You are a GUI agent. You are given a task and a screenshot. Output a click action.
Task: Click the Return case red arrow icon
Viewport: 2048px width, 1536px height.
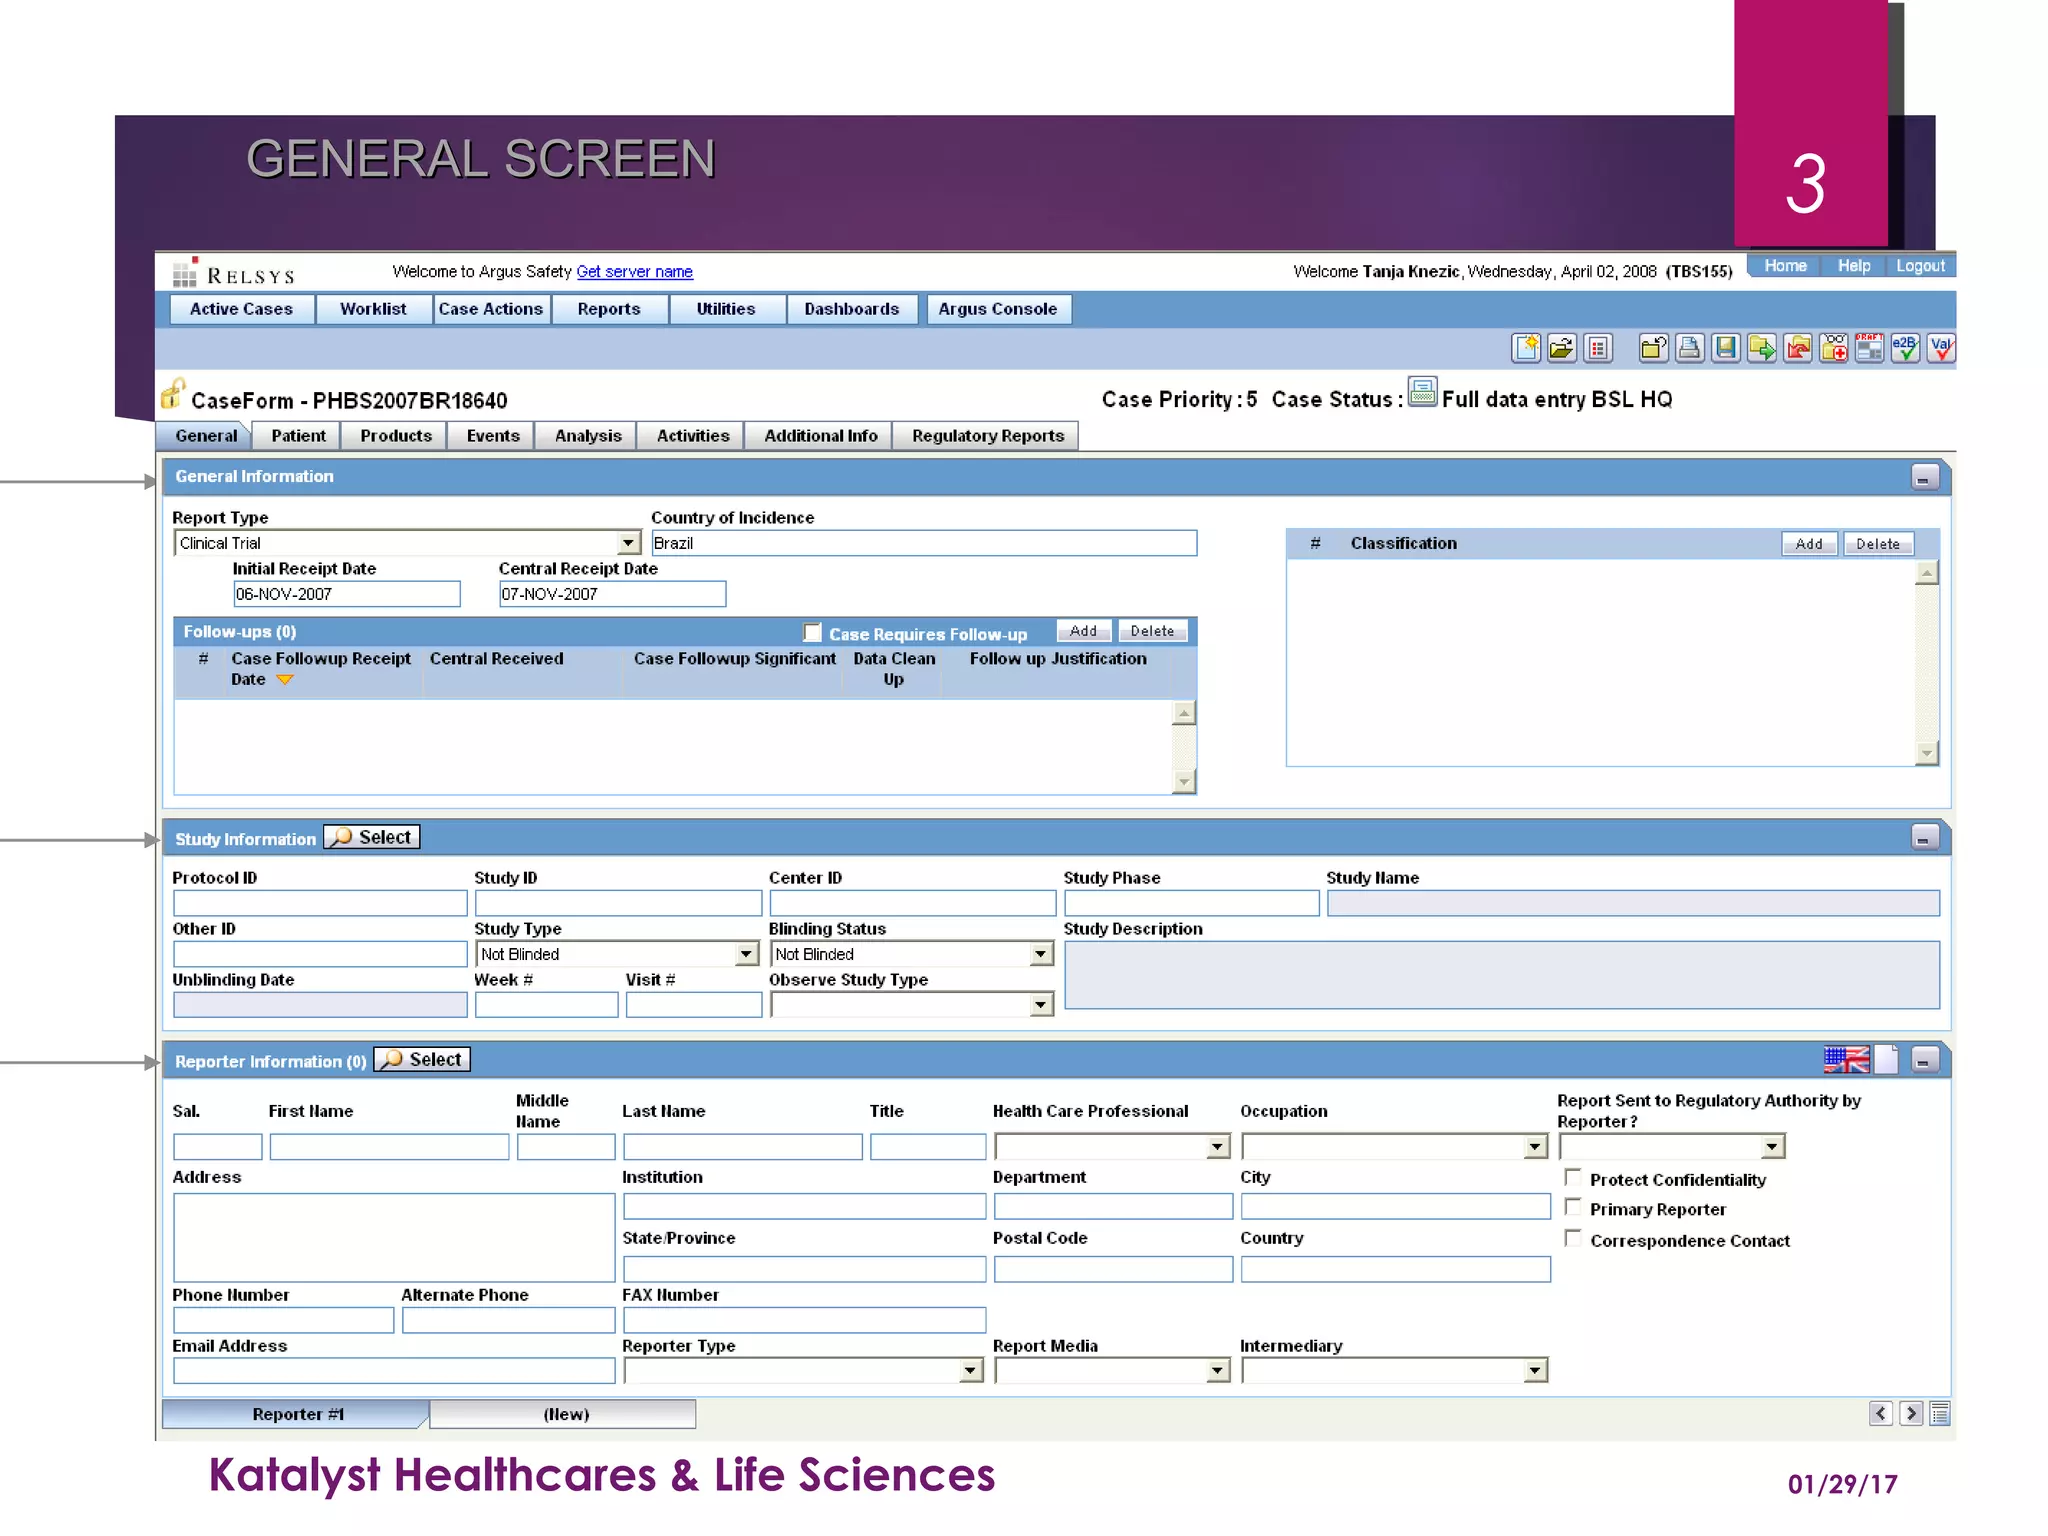pos(1798,348)
